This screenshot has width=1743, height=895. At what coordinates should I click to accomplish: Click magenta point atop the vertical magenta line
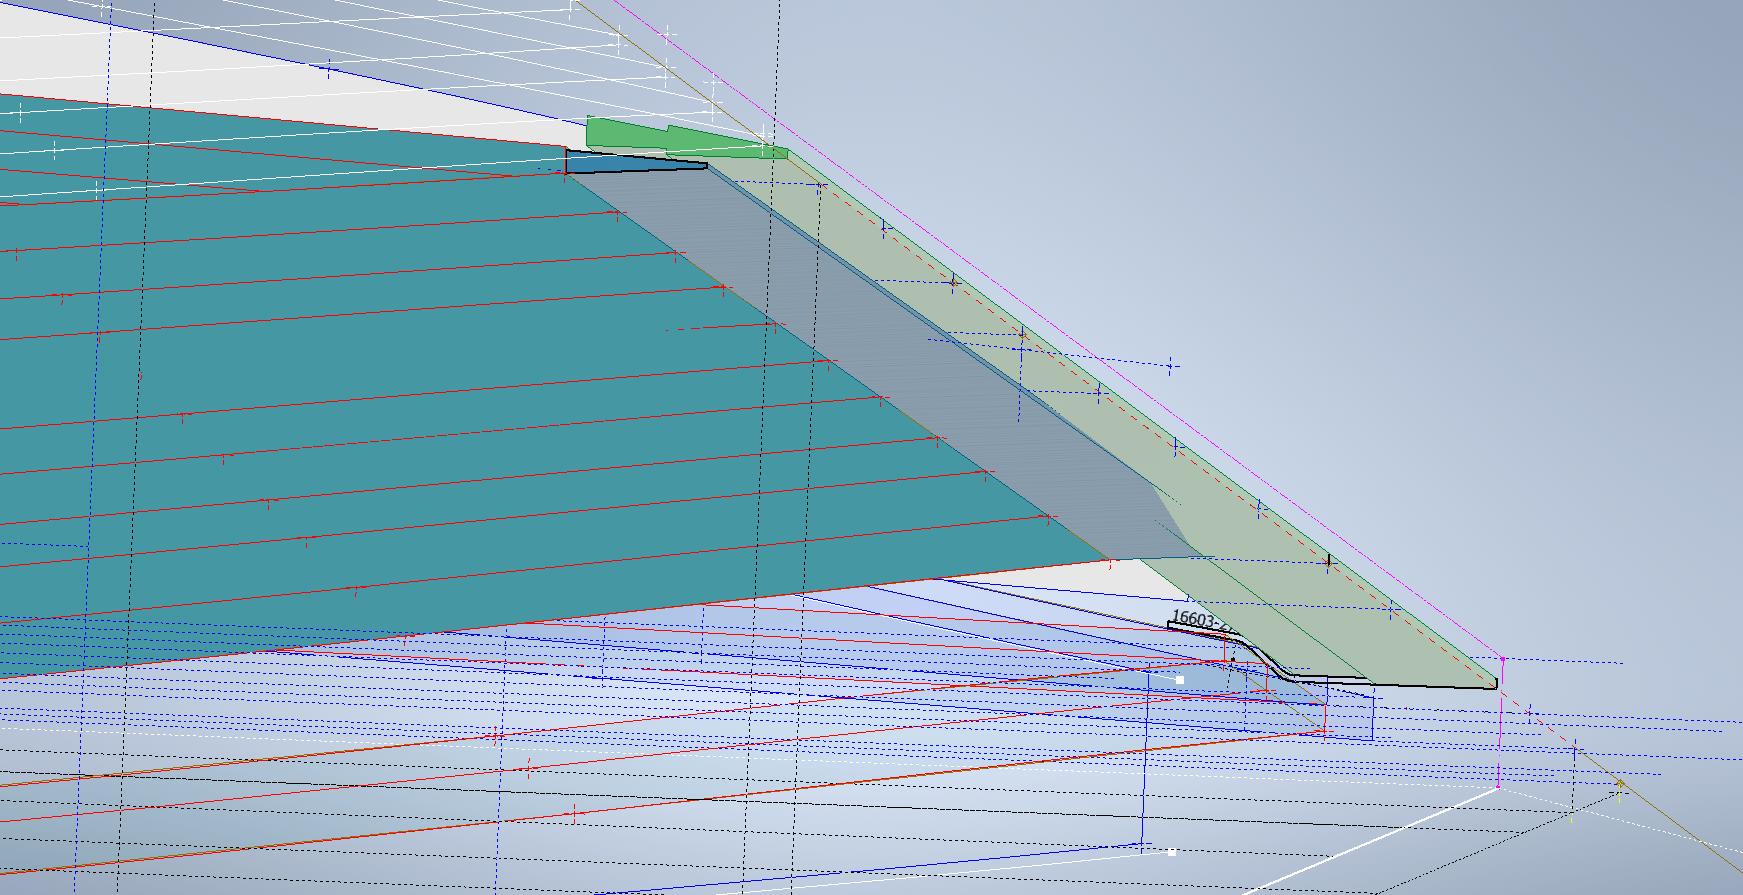pyautogui.click(x=1502, y=659)
